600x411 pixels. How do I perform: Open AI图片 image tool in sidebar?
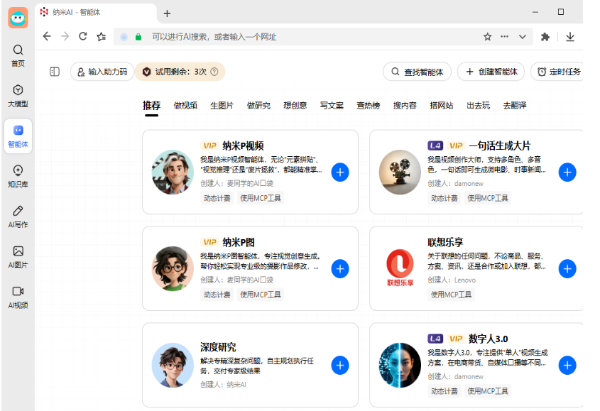(x=18, y=256)
